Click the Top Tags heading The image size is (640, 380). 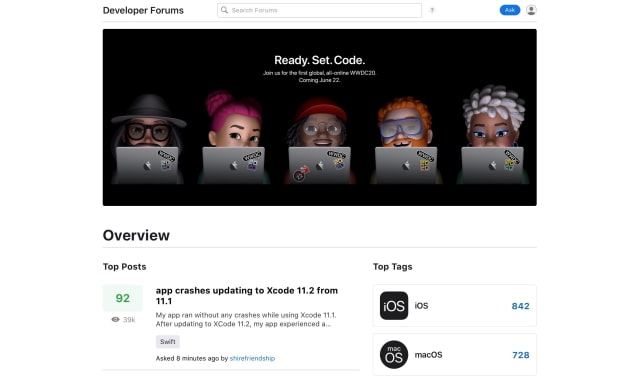click(393, 267)
